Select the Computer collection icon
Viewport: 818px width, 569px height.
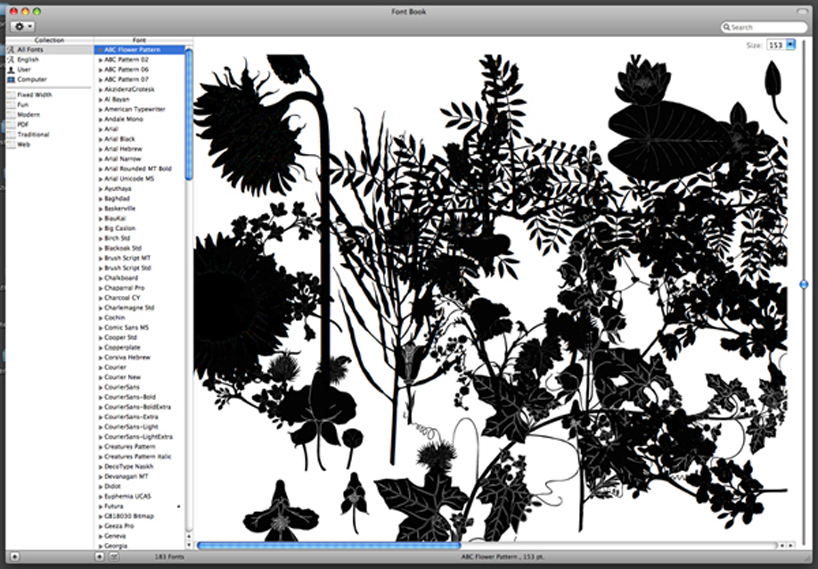point(11,79)
